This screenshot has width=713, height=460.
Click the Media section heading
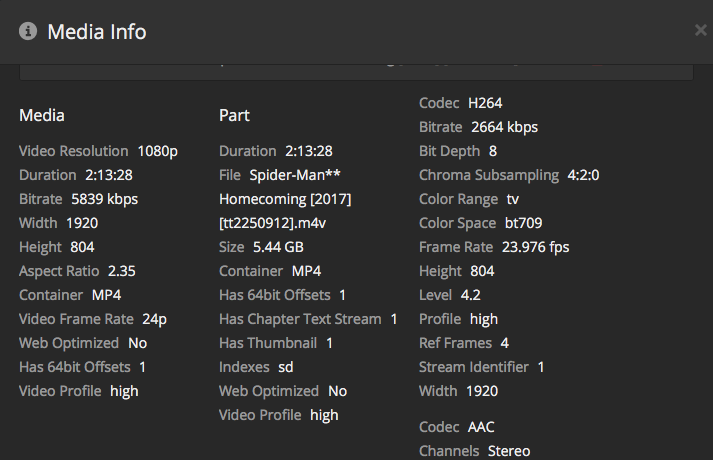[x=42, y=115]
